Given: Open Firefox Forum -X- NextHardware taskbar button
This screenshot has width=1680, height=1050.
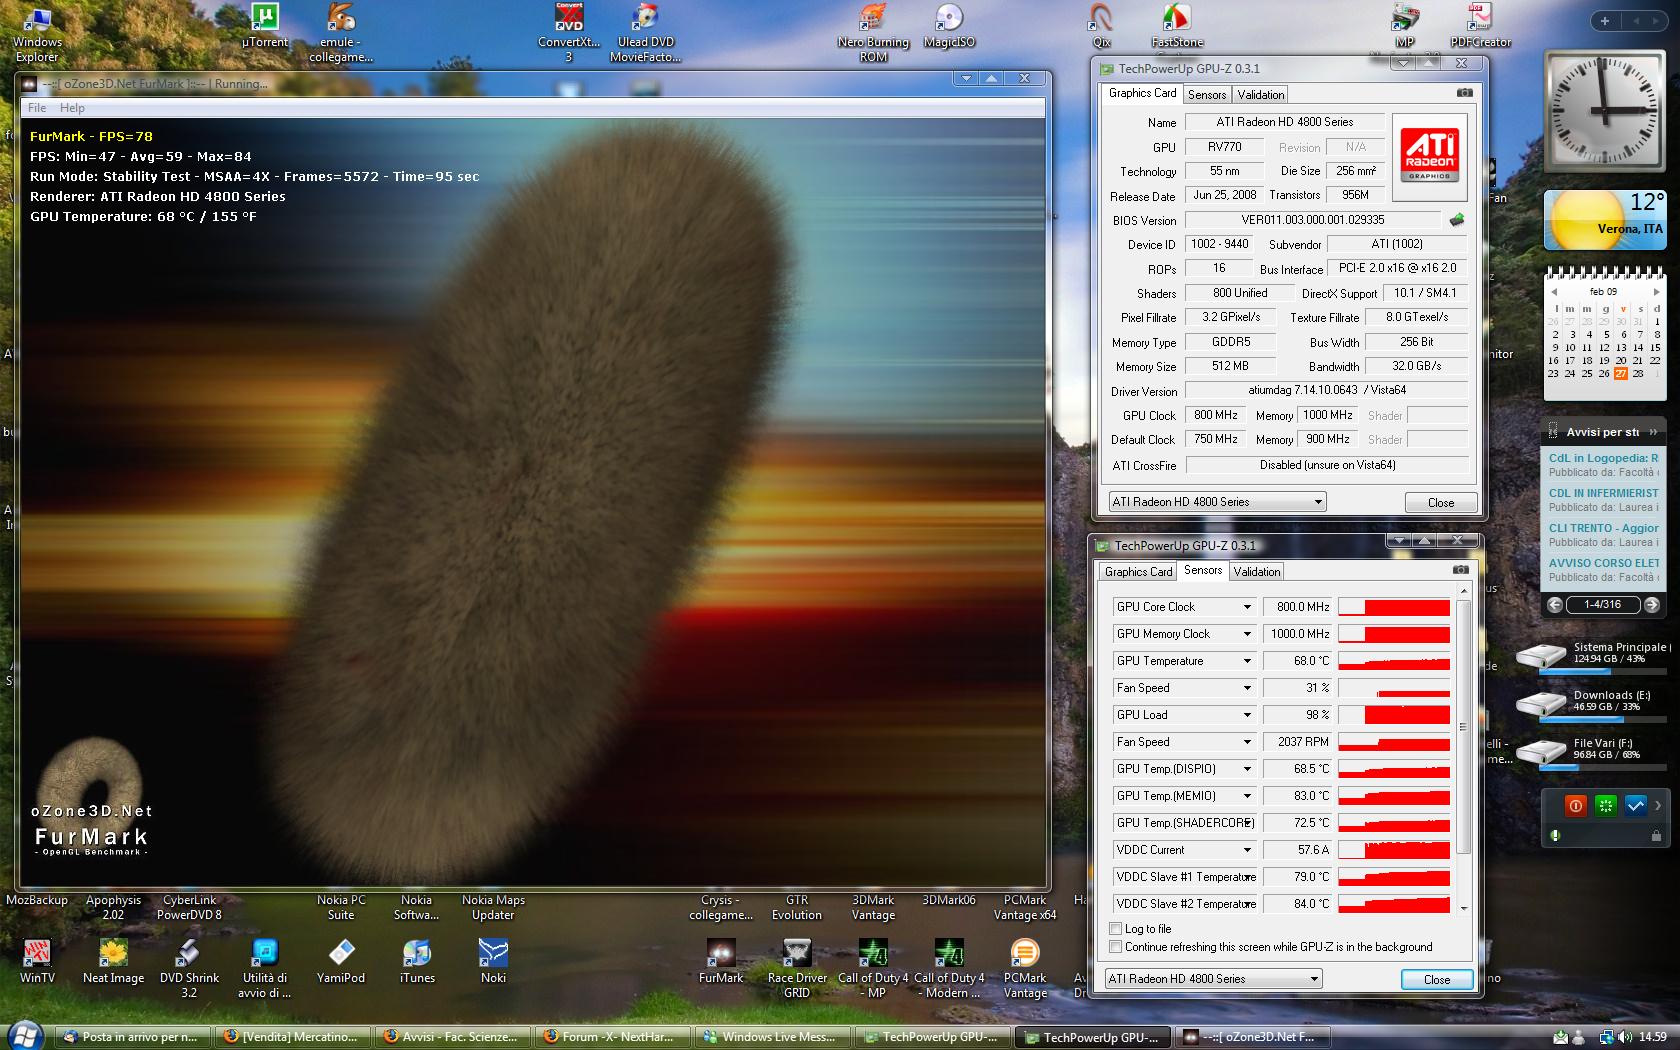Looking at the screenshot, I should click(611, 1037).
